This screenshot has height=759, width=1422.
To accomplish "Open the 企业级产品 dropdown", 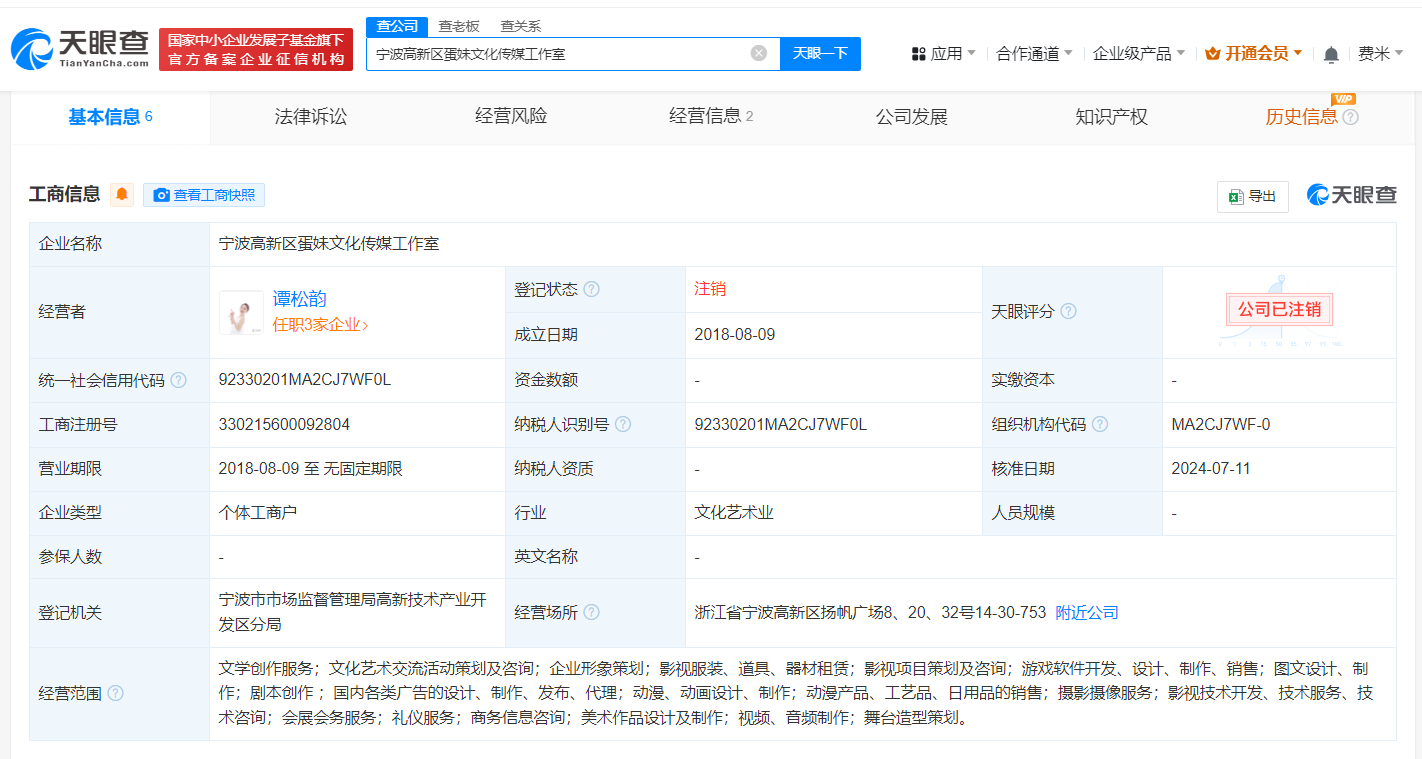I will [x=1138, y=54].
